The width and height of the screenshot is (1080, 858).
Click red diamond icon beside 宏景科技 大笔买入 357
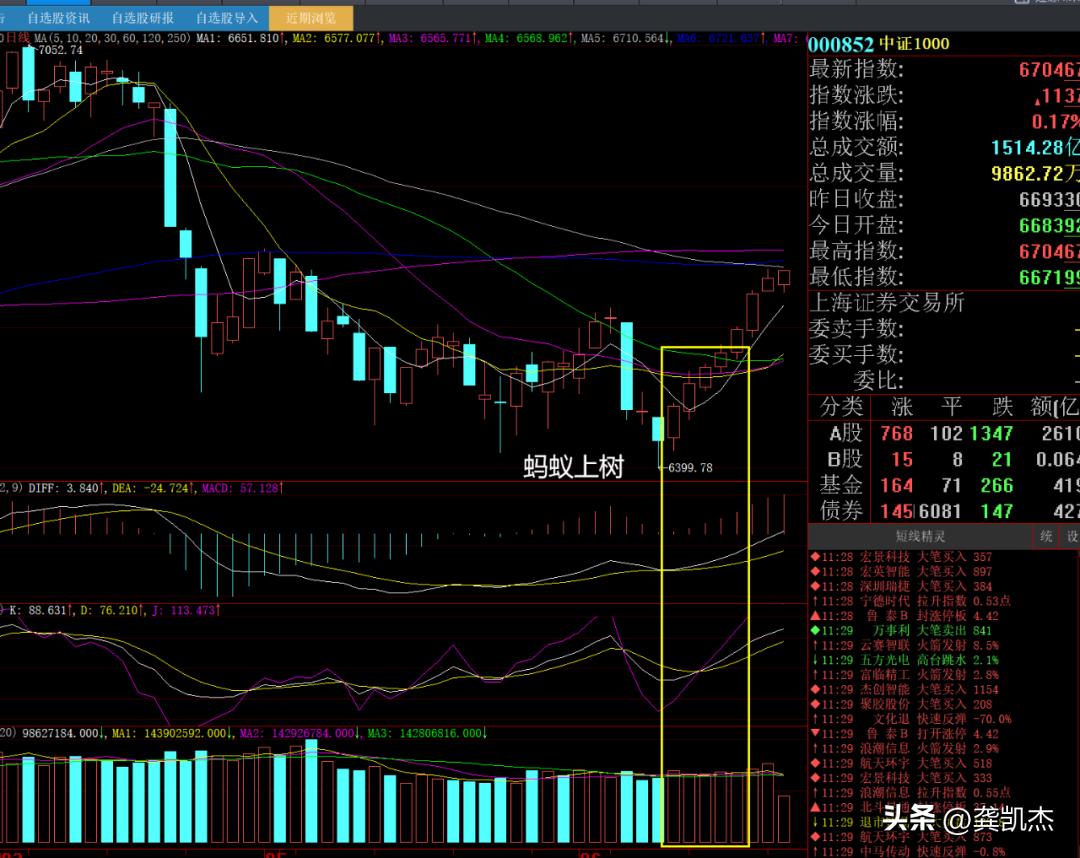click(x=814, y=556)
